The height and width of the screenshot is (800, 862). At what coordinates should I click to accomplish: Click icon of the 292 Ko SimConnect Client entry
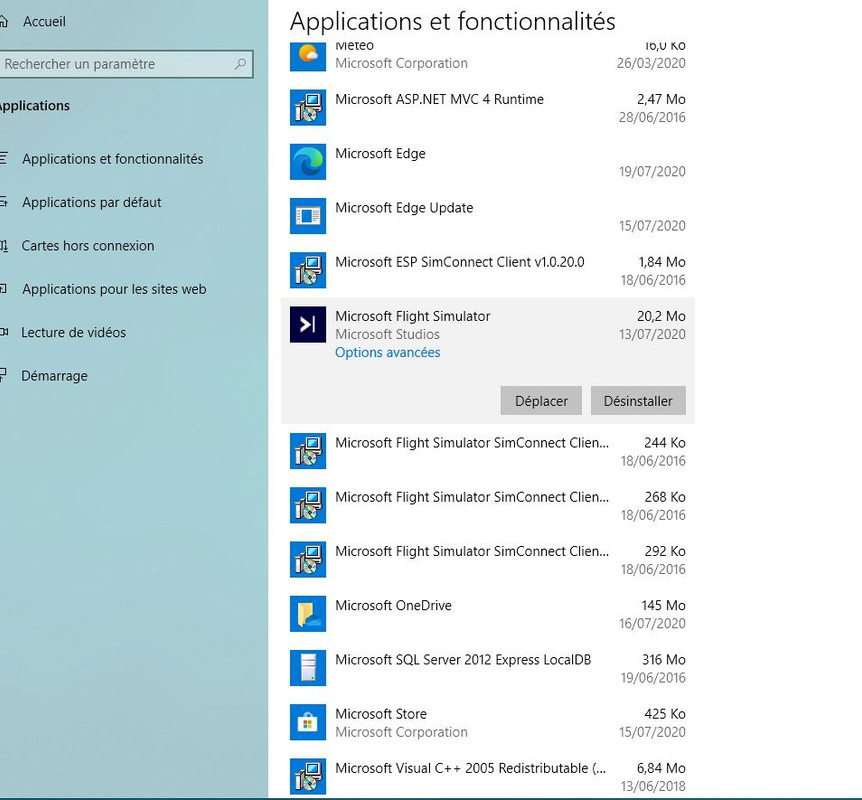coord(308,560)
